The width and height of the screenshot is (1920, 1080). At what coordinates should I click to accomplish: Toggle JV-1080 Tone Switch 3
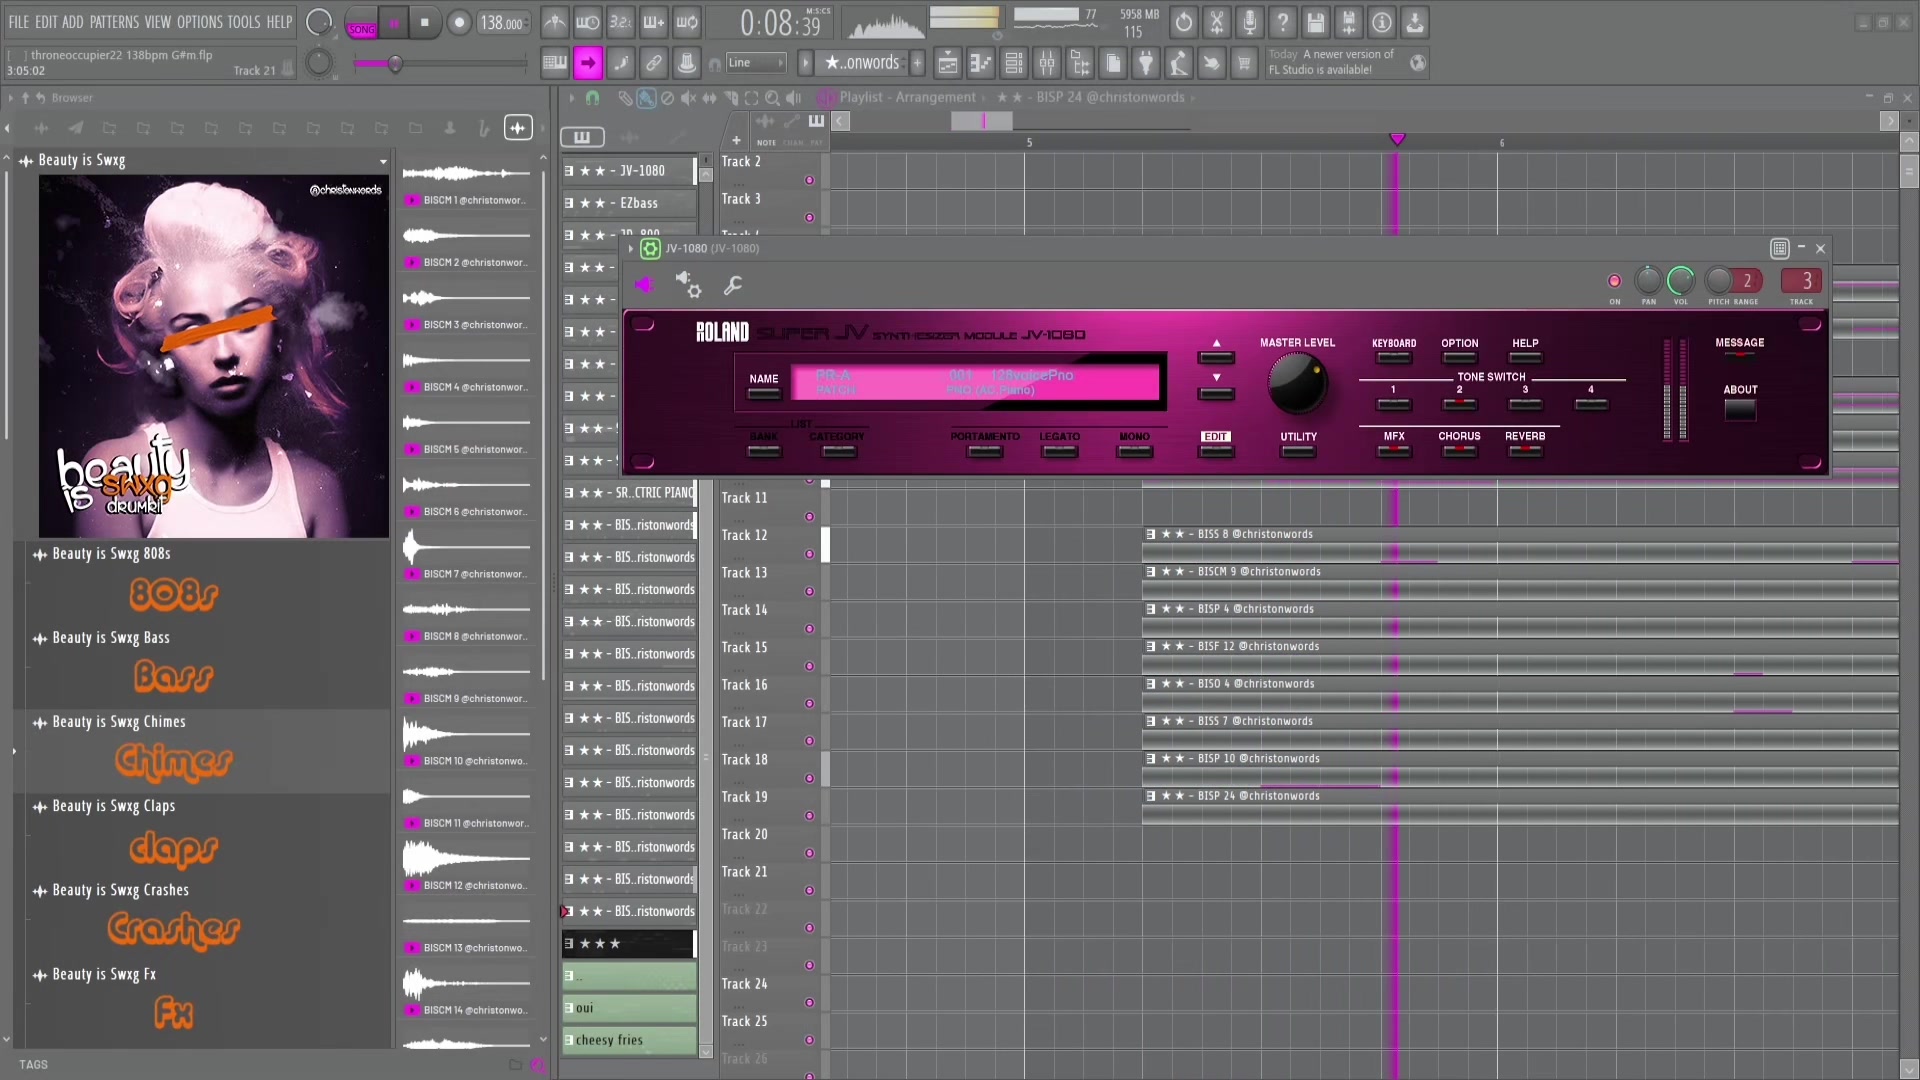[1525, 404]
